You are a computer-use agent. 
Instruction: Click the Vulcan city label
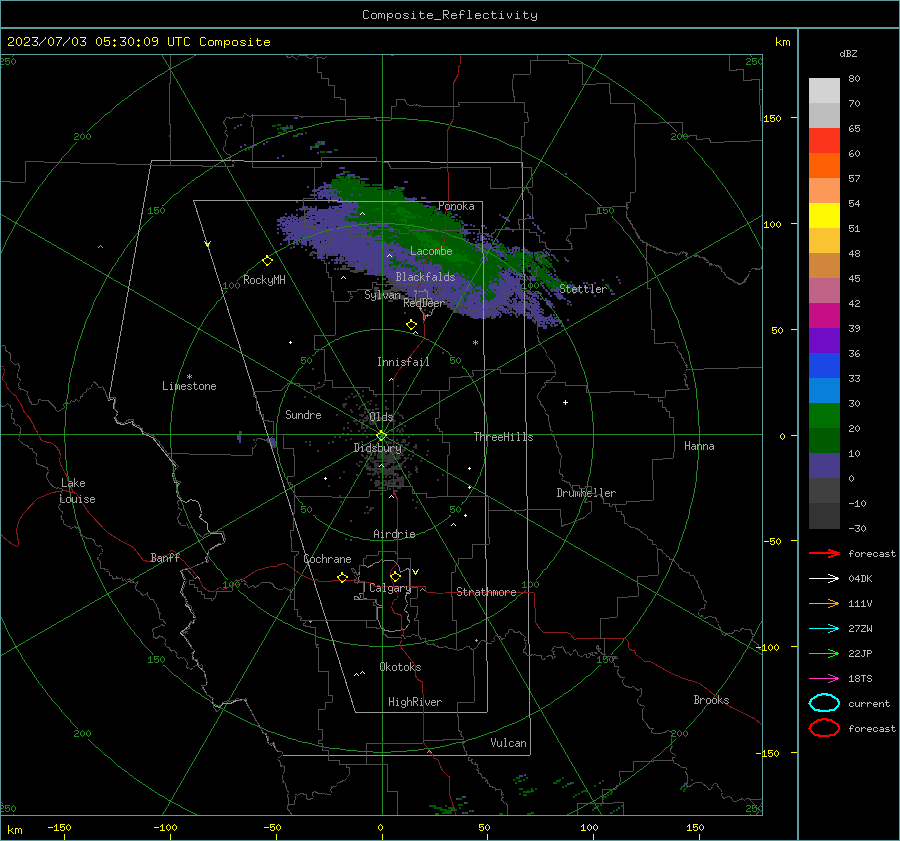(509, 743)
